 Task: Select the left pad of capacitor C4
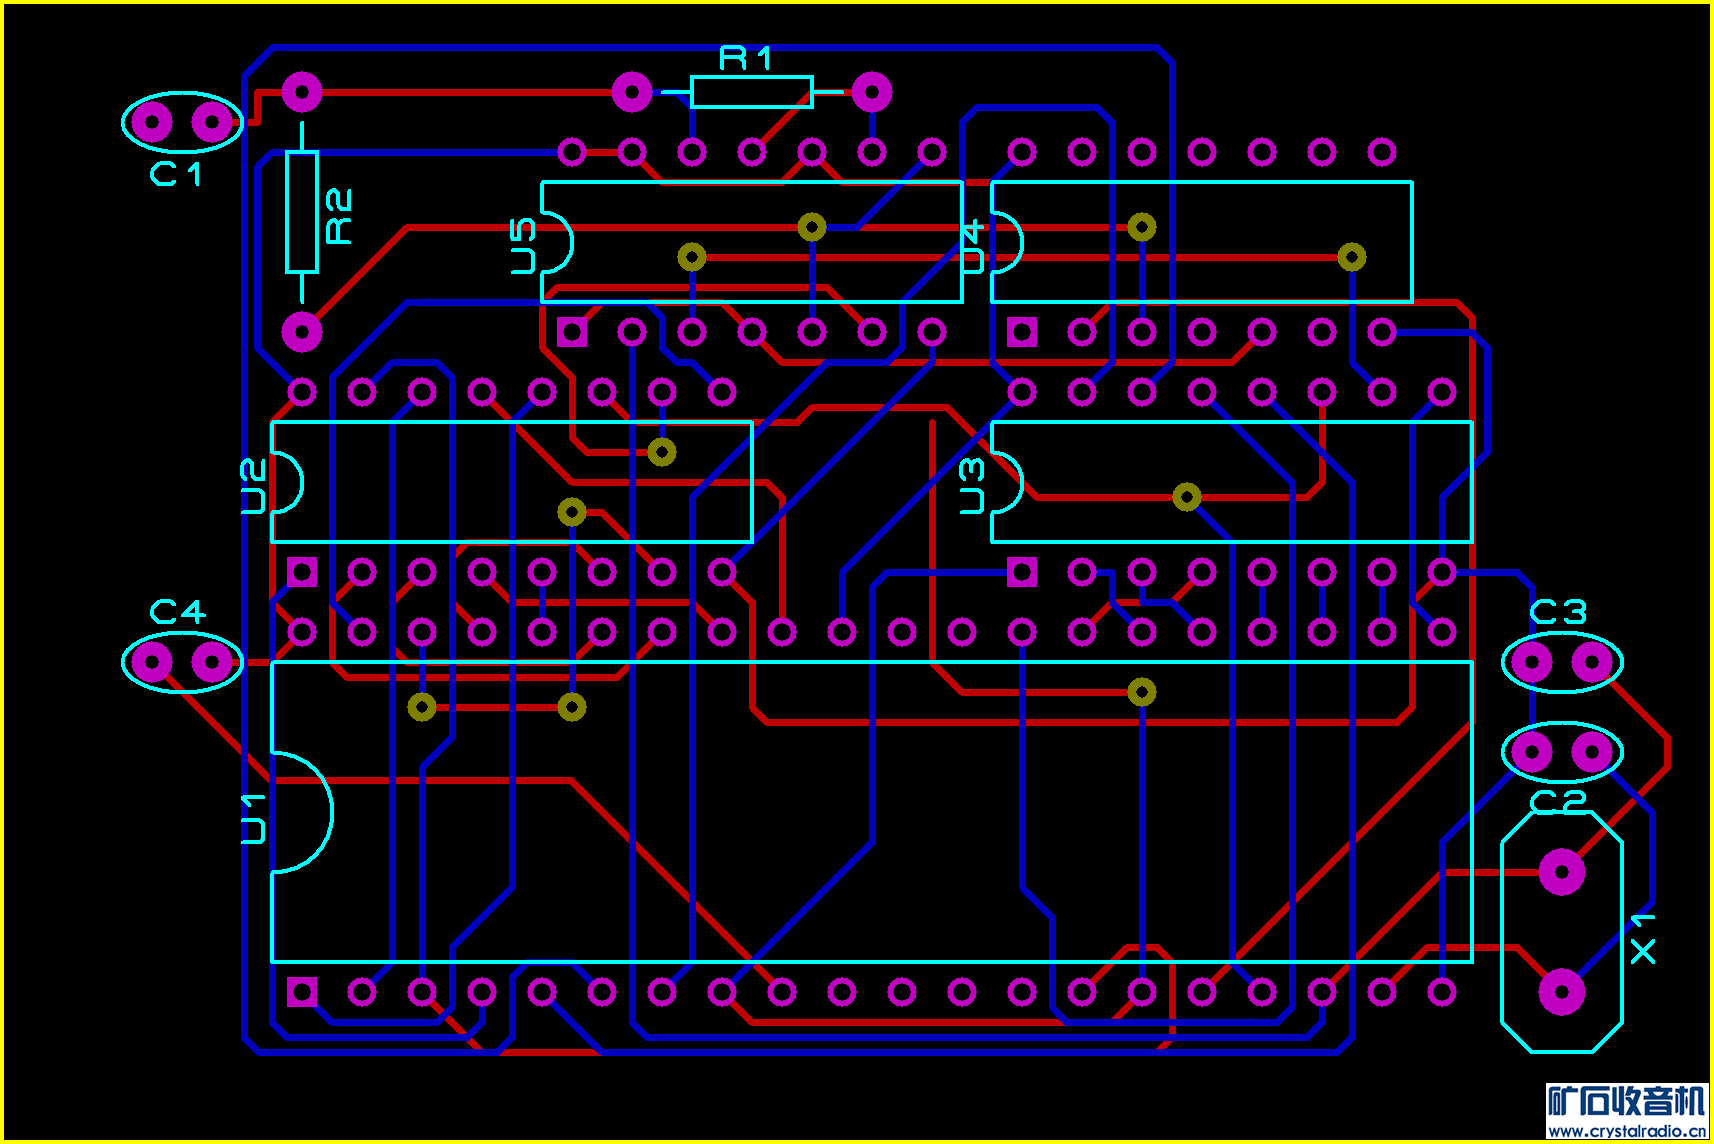click(x=152, y=662)
